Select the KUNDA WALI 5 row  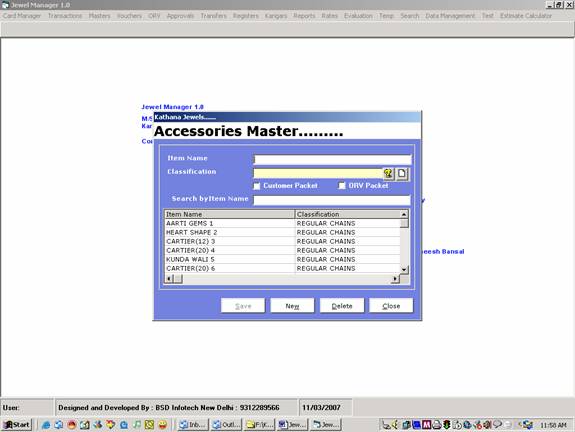(282, 259)
